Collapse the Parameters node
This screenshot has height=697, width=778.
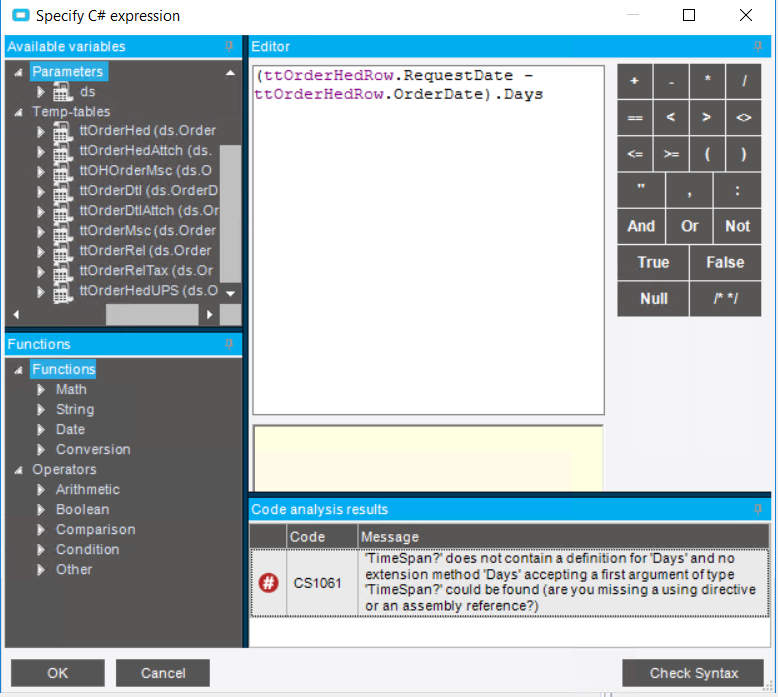pos(18,72)
